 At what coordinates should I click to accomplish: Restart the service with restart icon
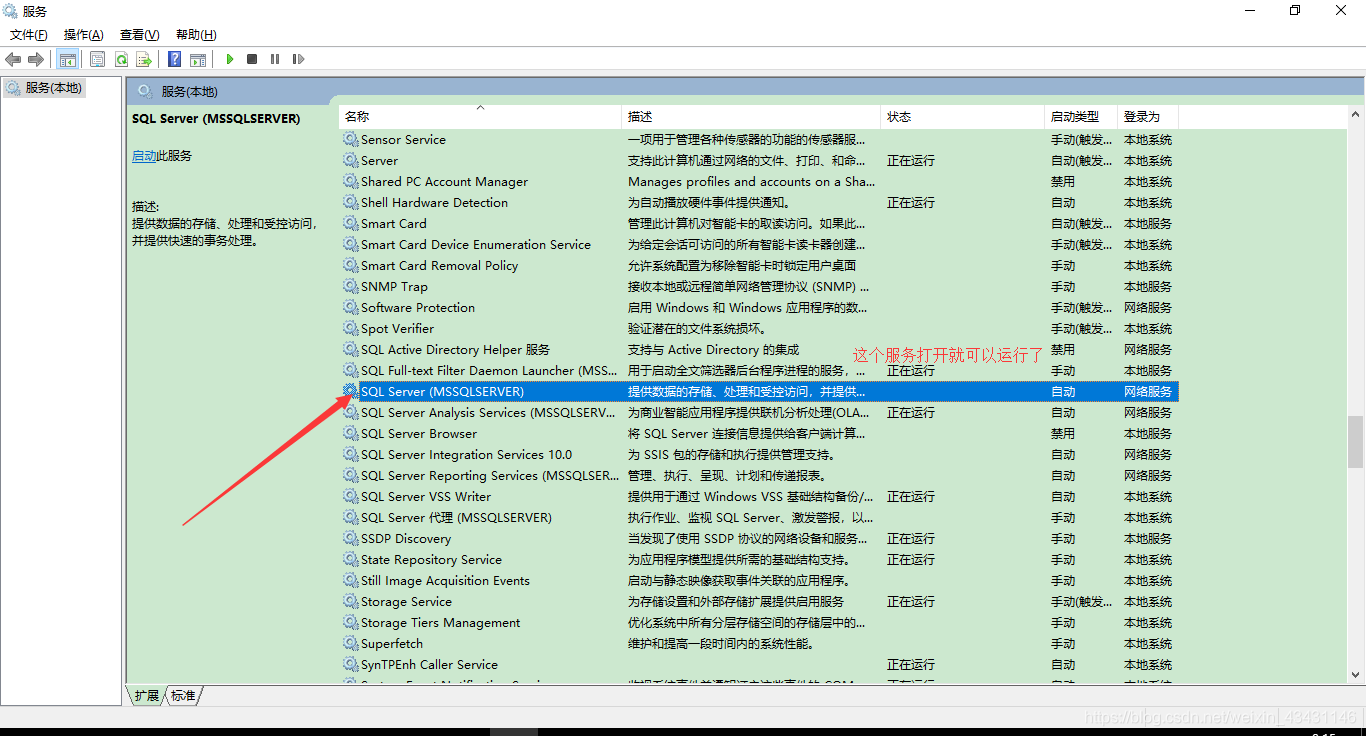[x=298, y=59]
